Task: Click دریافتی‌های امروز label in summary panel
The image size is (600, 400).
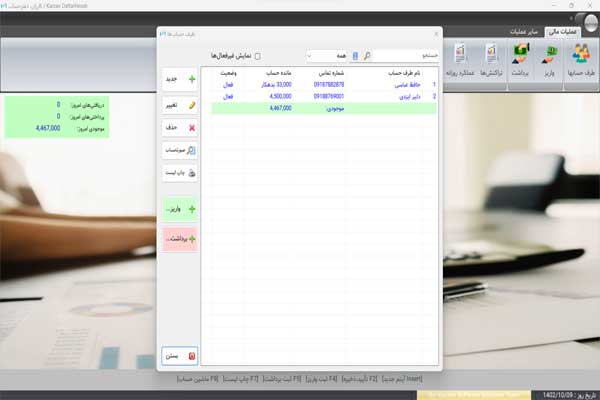Action: 87,105
